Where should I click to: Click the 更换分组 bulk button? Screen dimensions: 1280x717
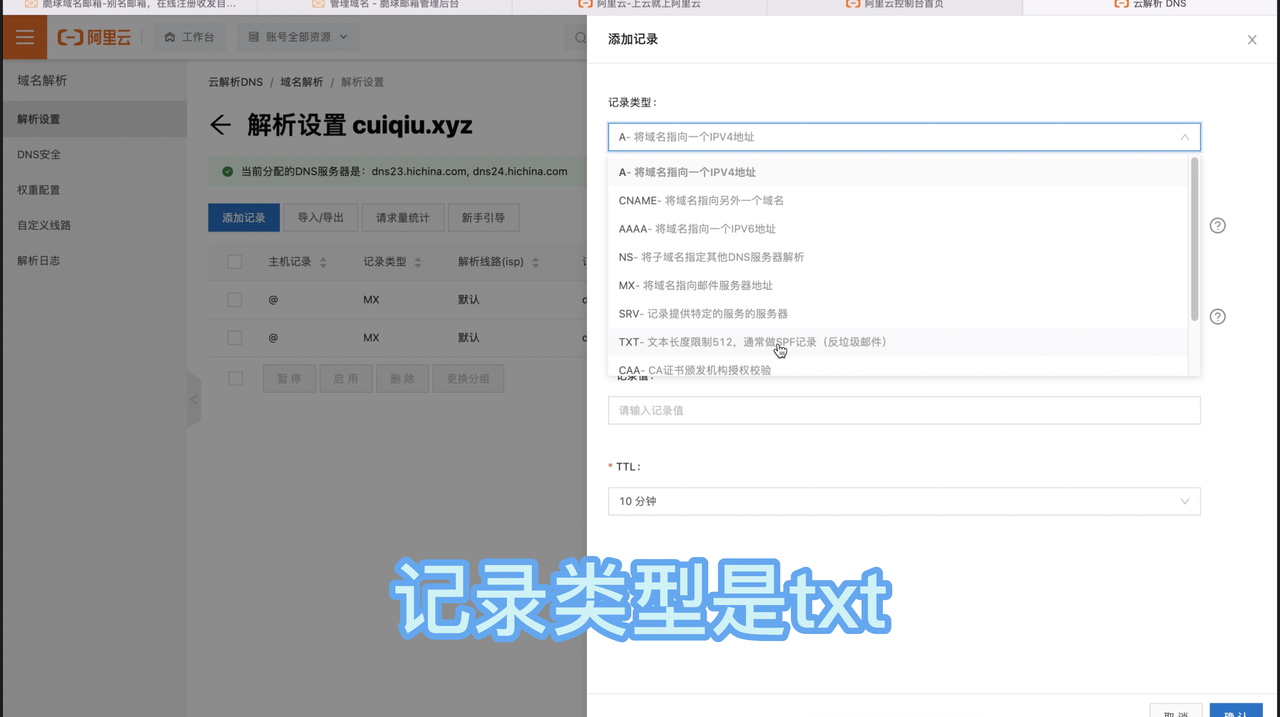[x=469, y=379]
